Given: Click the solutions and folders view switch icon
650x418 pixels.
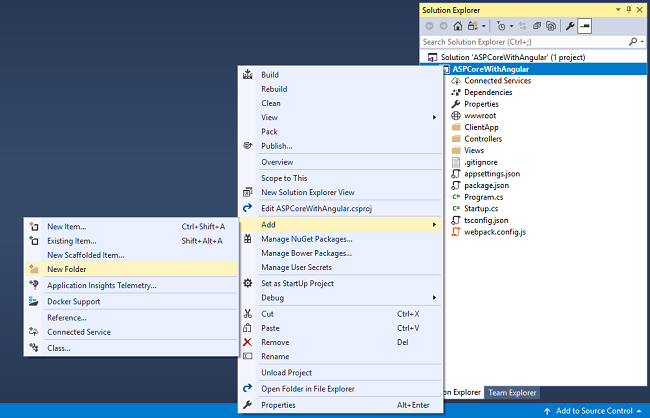Looking at the screenshot, I should (473, 26).
